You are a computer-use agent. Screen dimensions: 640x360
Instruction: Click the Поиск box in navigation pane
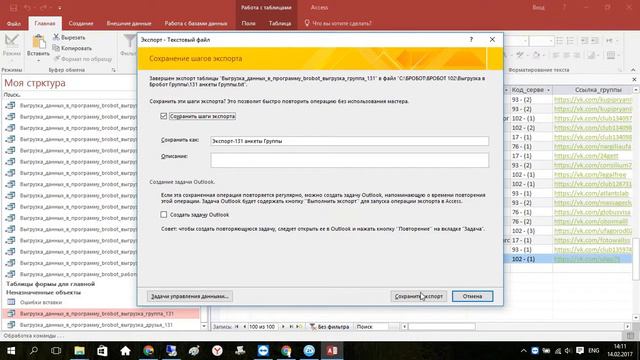pos(69,95)
